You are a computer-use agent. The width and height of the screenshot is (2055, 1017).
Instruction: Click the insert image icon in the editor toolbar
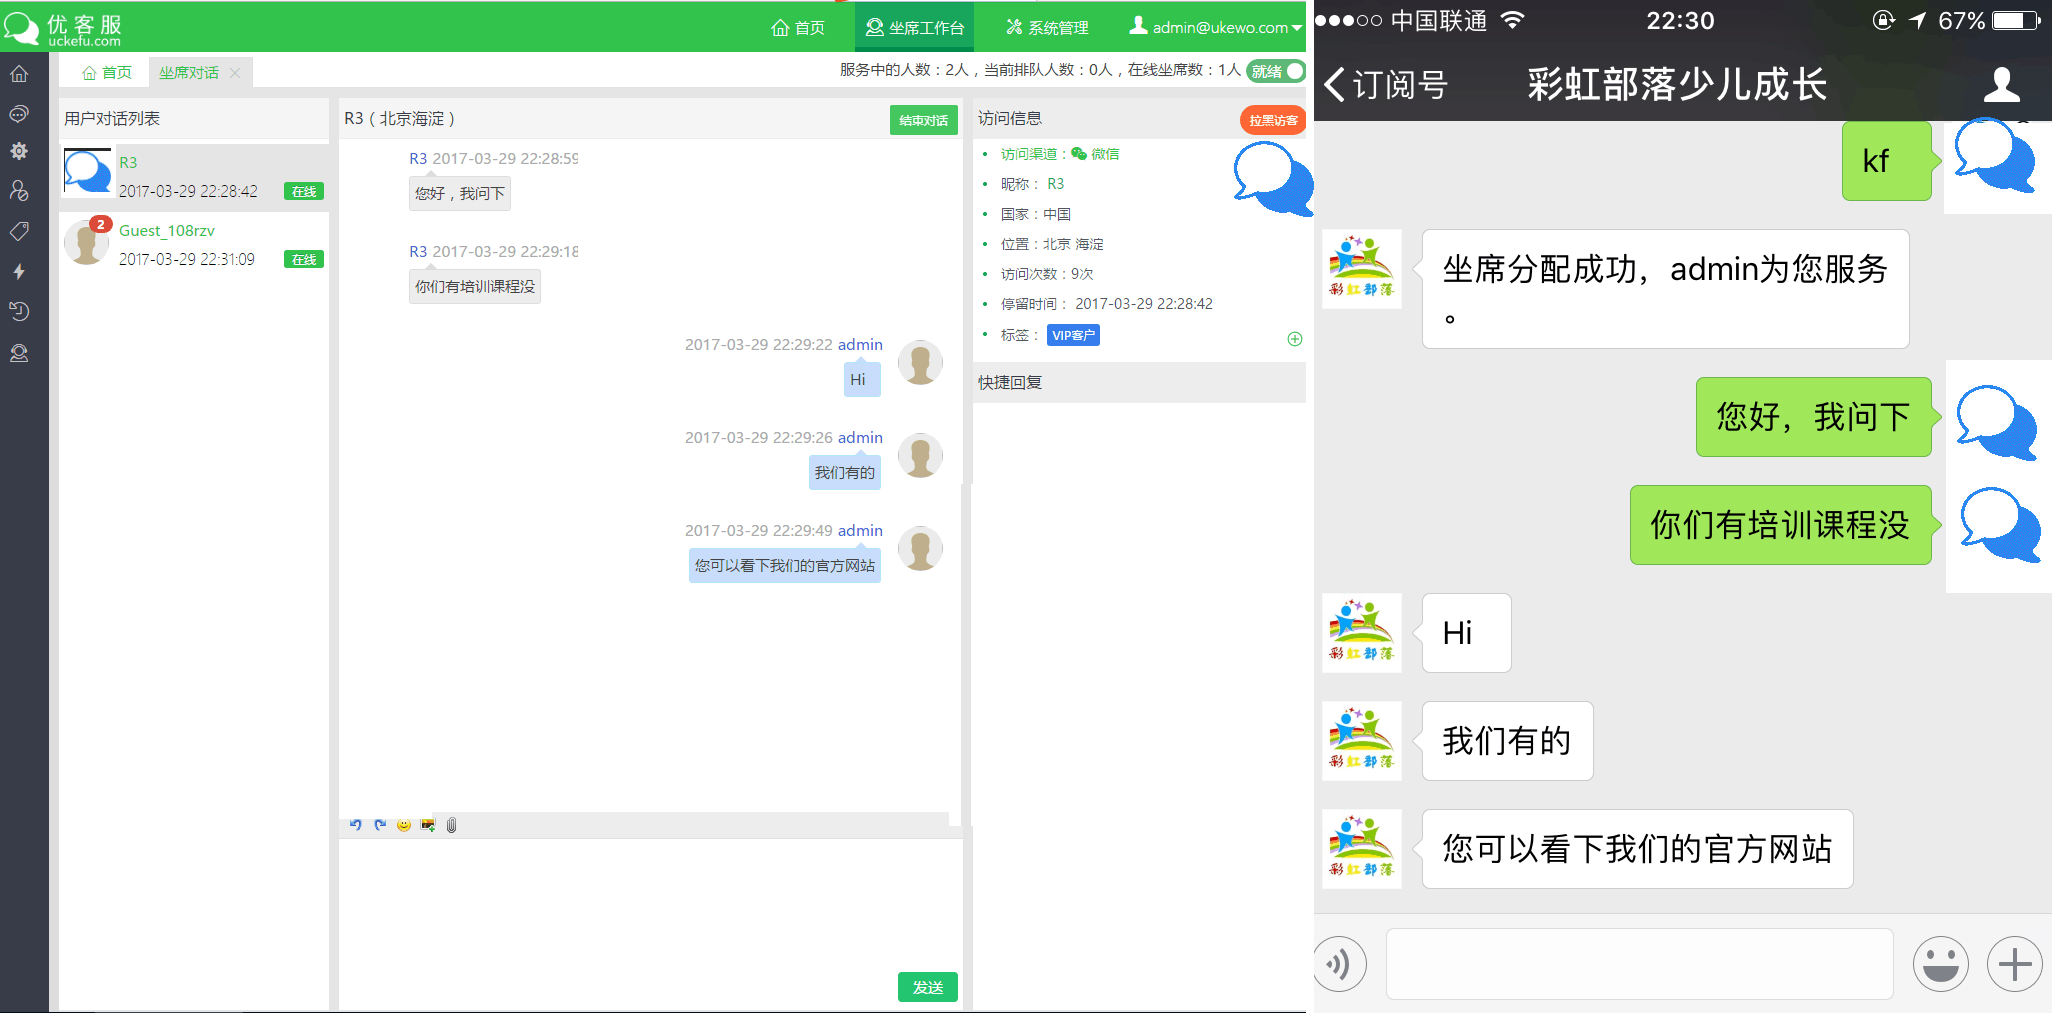pyautogui.click(x=428, y=825)
